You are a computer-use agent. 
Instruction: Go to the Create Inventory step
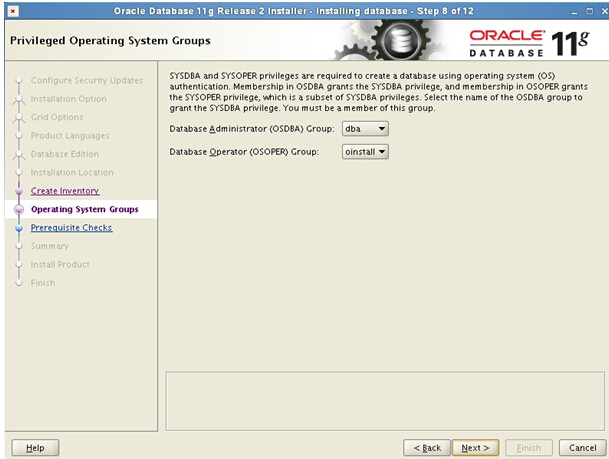pos(65,191)
